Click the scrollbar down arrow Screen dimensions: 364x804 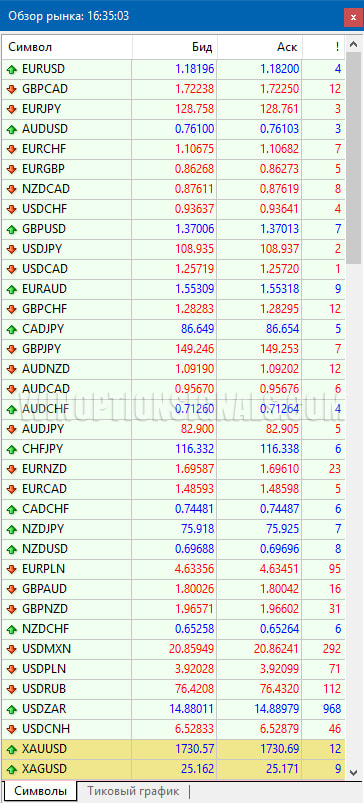(x=353, y=772)
